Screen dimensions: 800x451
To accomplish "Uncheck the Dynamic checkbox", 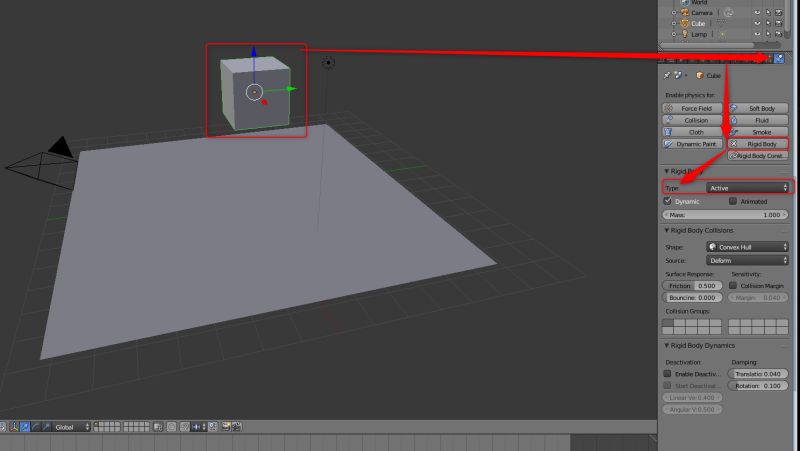I will (667, 201).
